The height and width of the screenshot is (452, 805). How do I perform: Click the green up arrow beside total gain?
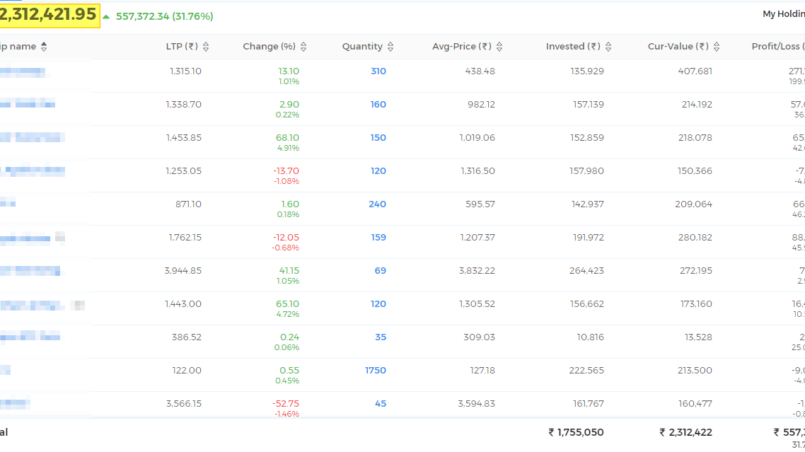pos(106,16)
